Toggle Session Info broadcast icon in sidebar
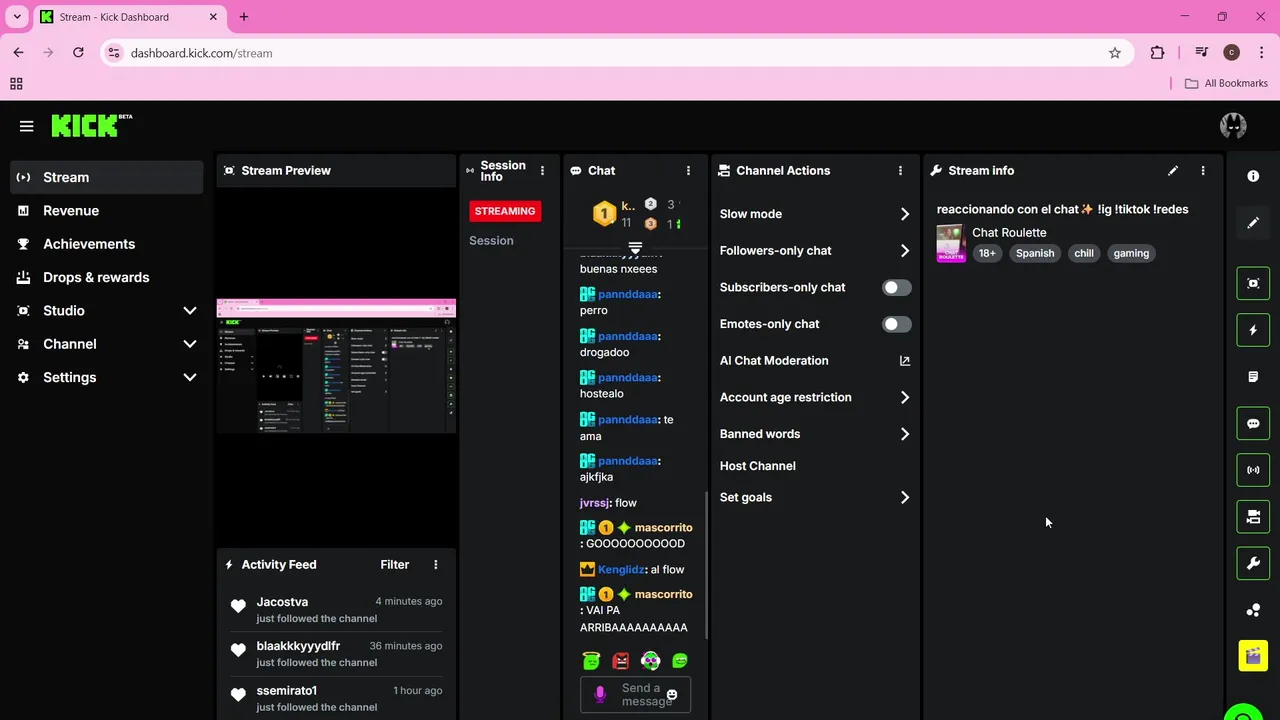Image resolution: width=1280 pixels, height=720 pixels. coord(1253,470)
